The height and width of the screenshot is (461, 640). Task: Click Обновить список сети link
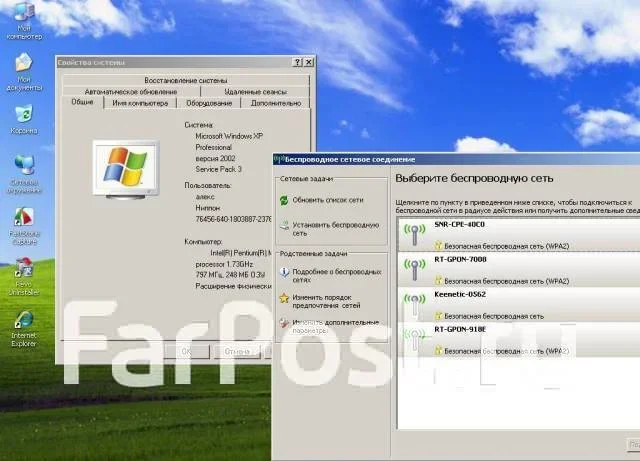(x=328, y=200)
